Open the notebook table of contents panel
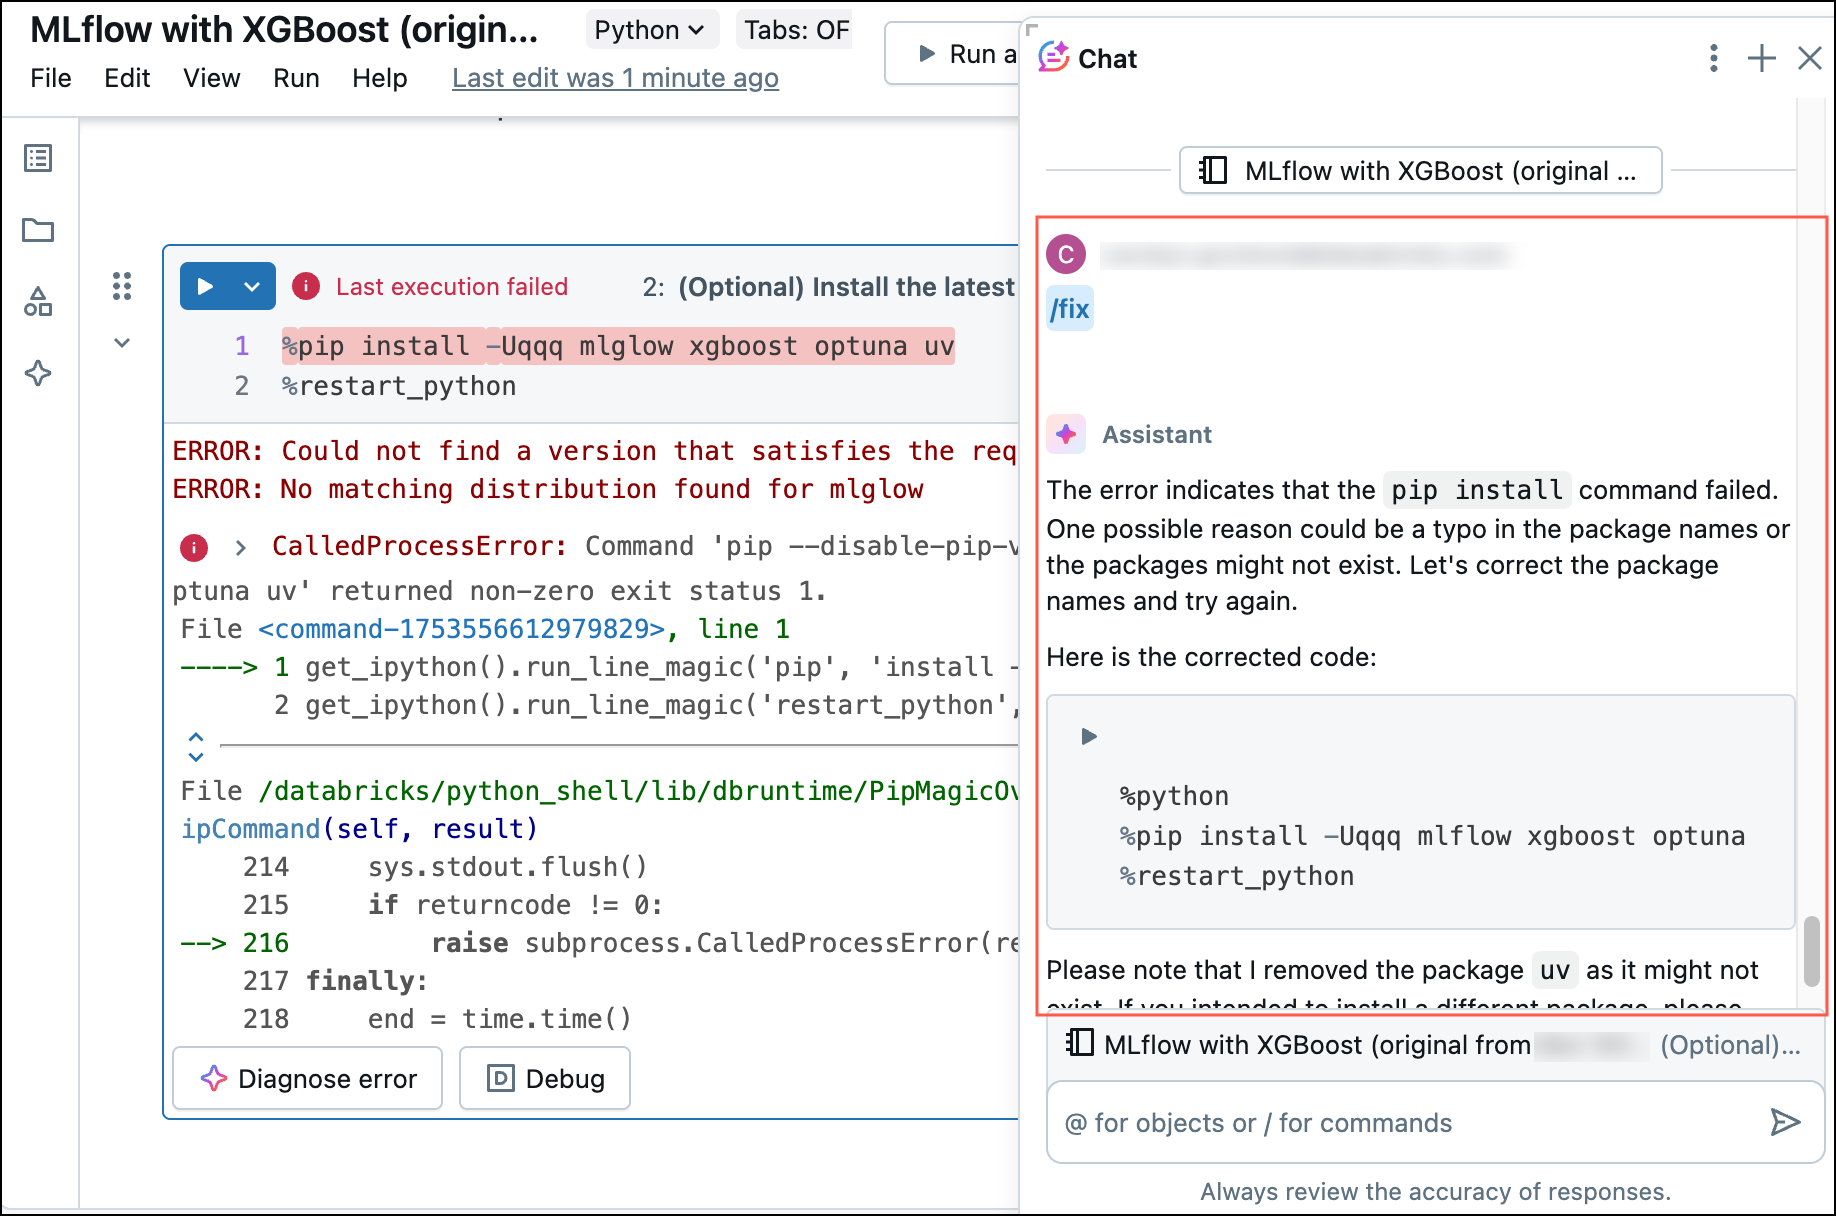Viewport: 1836px width, 1216px height. click(x=39, y=158)
